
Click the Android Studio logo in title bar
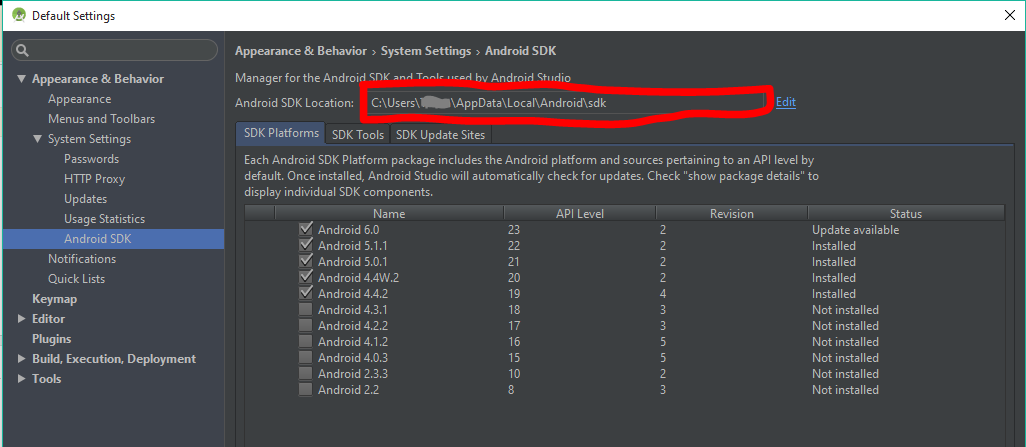[x=18, y=15]
